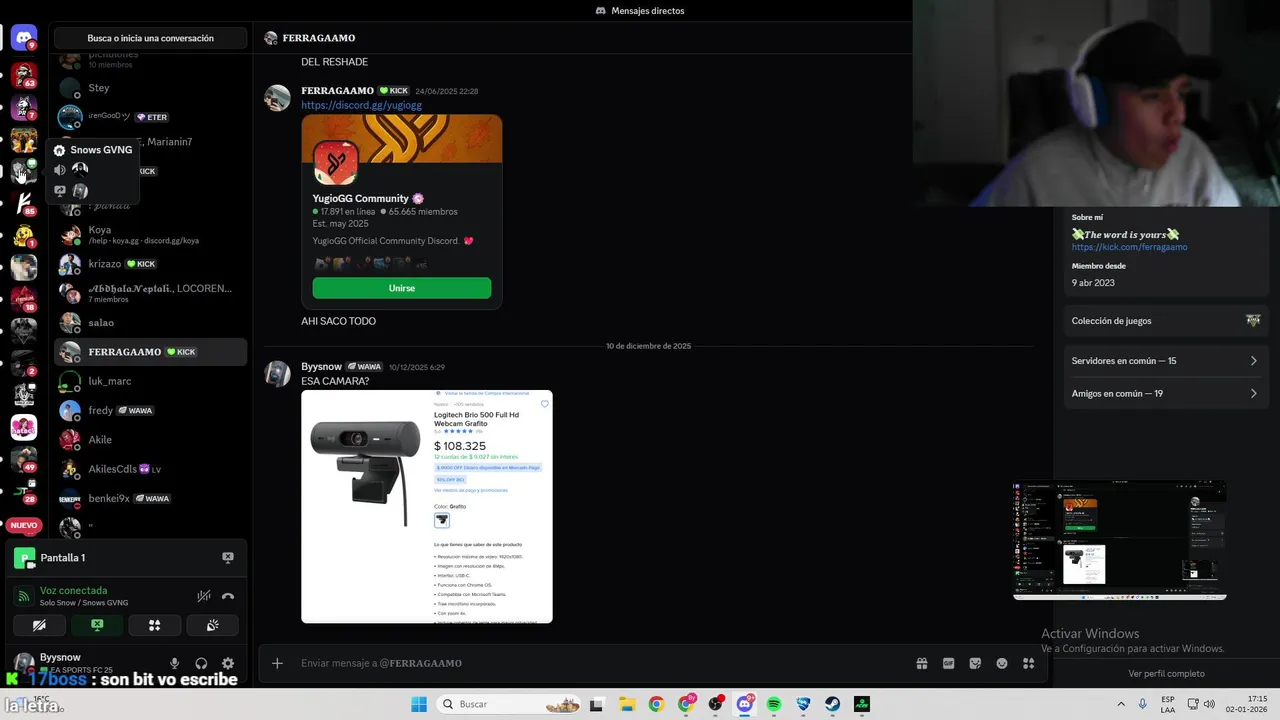Toggle noise suppression icon in voice panel
Screen dimensions: 1280x720
[x=204, y=596]
